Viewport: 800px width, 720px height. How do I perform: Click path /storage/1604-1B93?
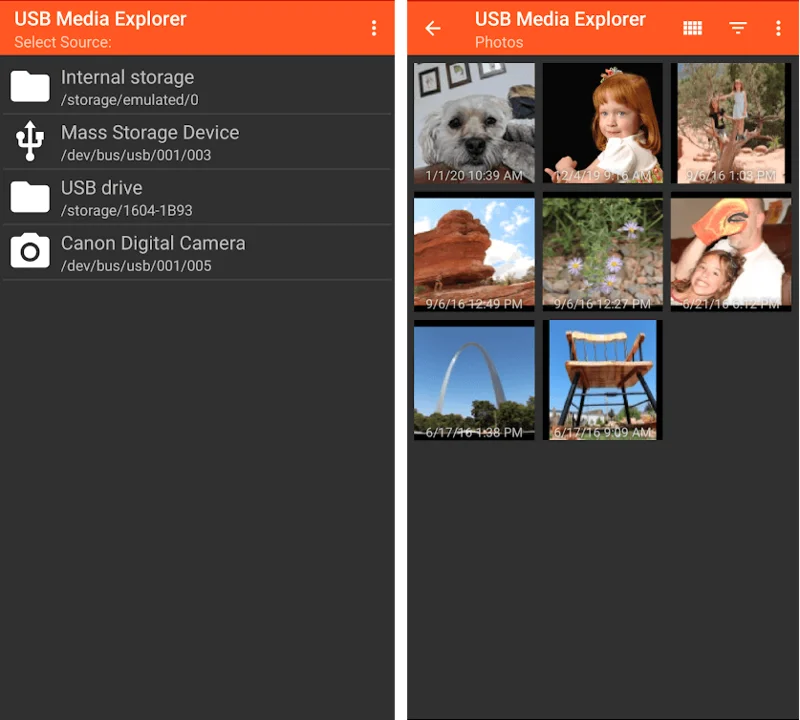(x=127, y=211)
